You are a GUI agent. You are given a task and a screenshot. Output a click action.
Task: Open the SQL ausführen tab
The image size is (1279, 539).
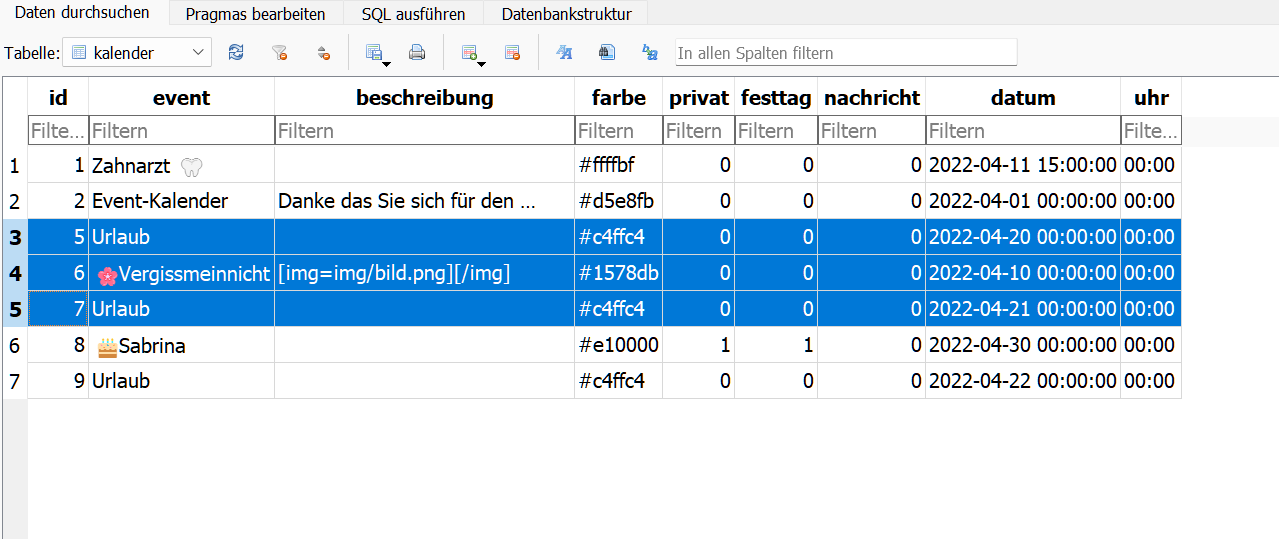[413, 14]
